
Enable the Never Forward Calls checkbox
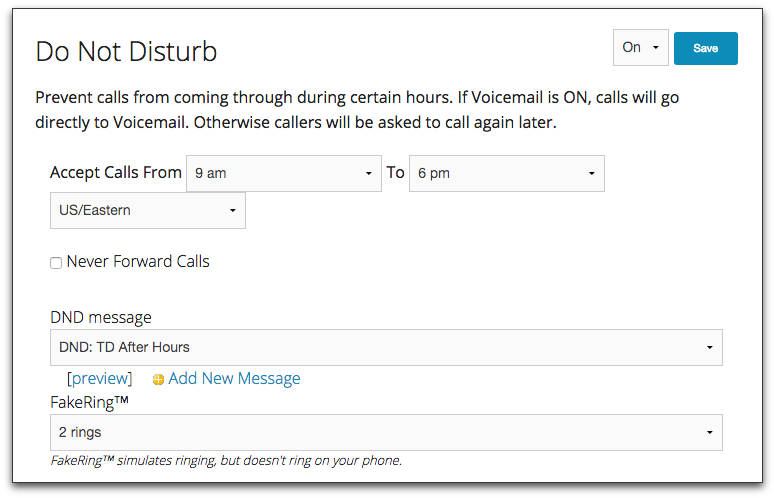56,263
